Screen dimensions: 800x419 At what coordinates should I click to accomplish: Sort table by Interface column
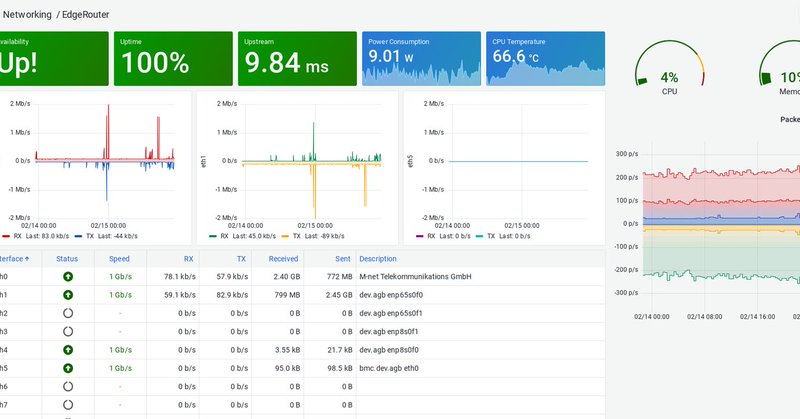pos(12,259)
